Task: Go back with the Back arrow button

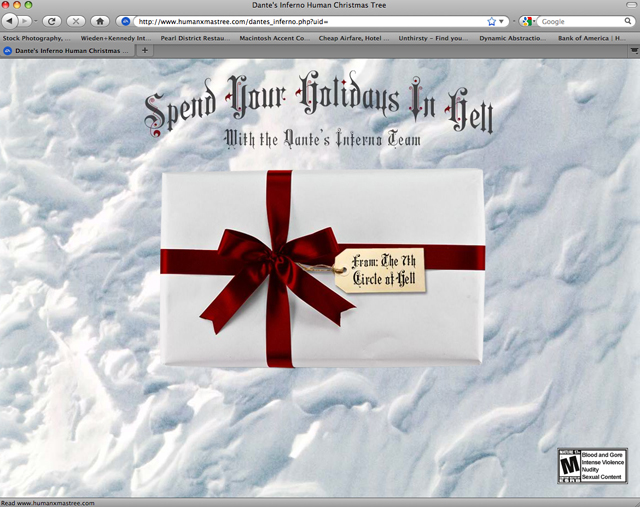Action: tap(10, 21)
